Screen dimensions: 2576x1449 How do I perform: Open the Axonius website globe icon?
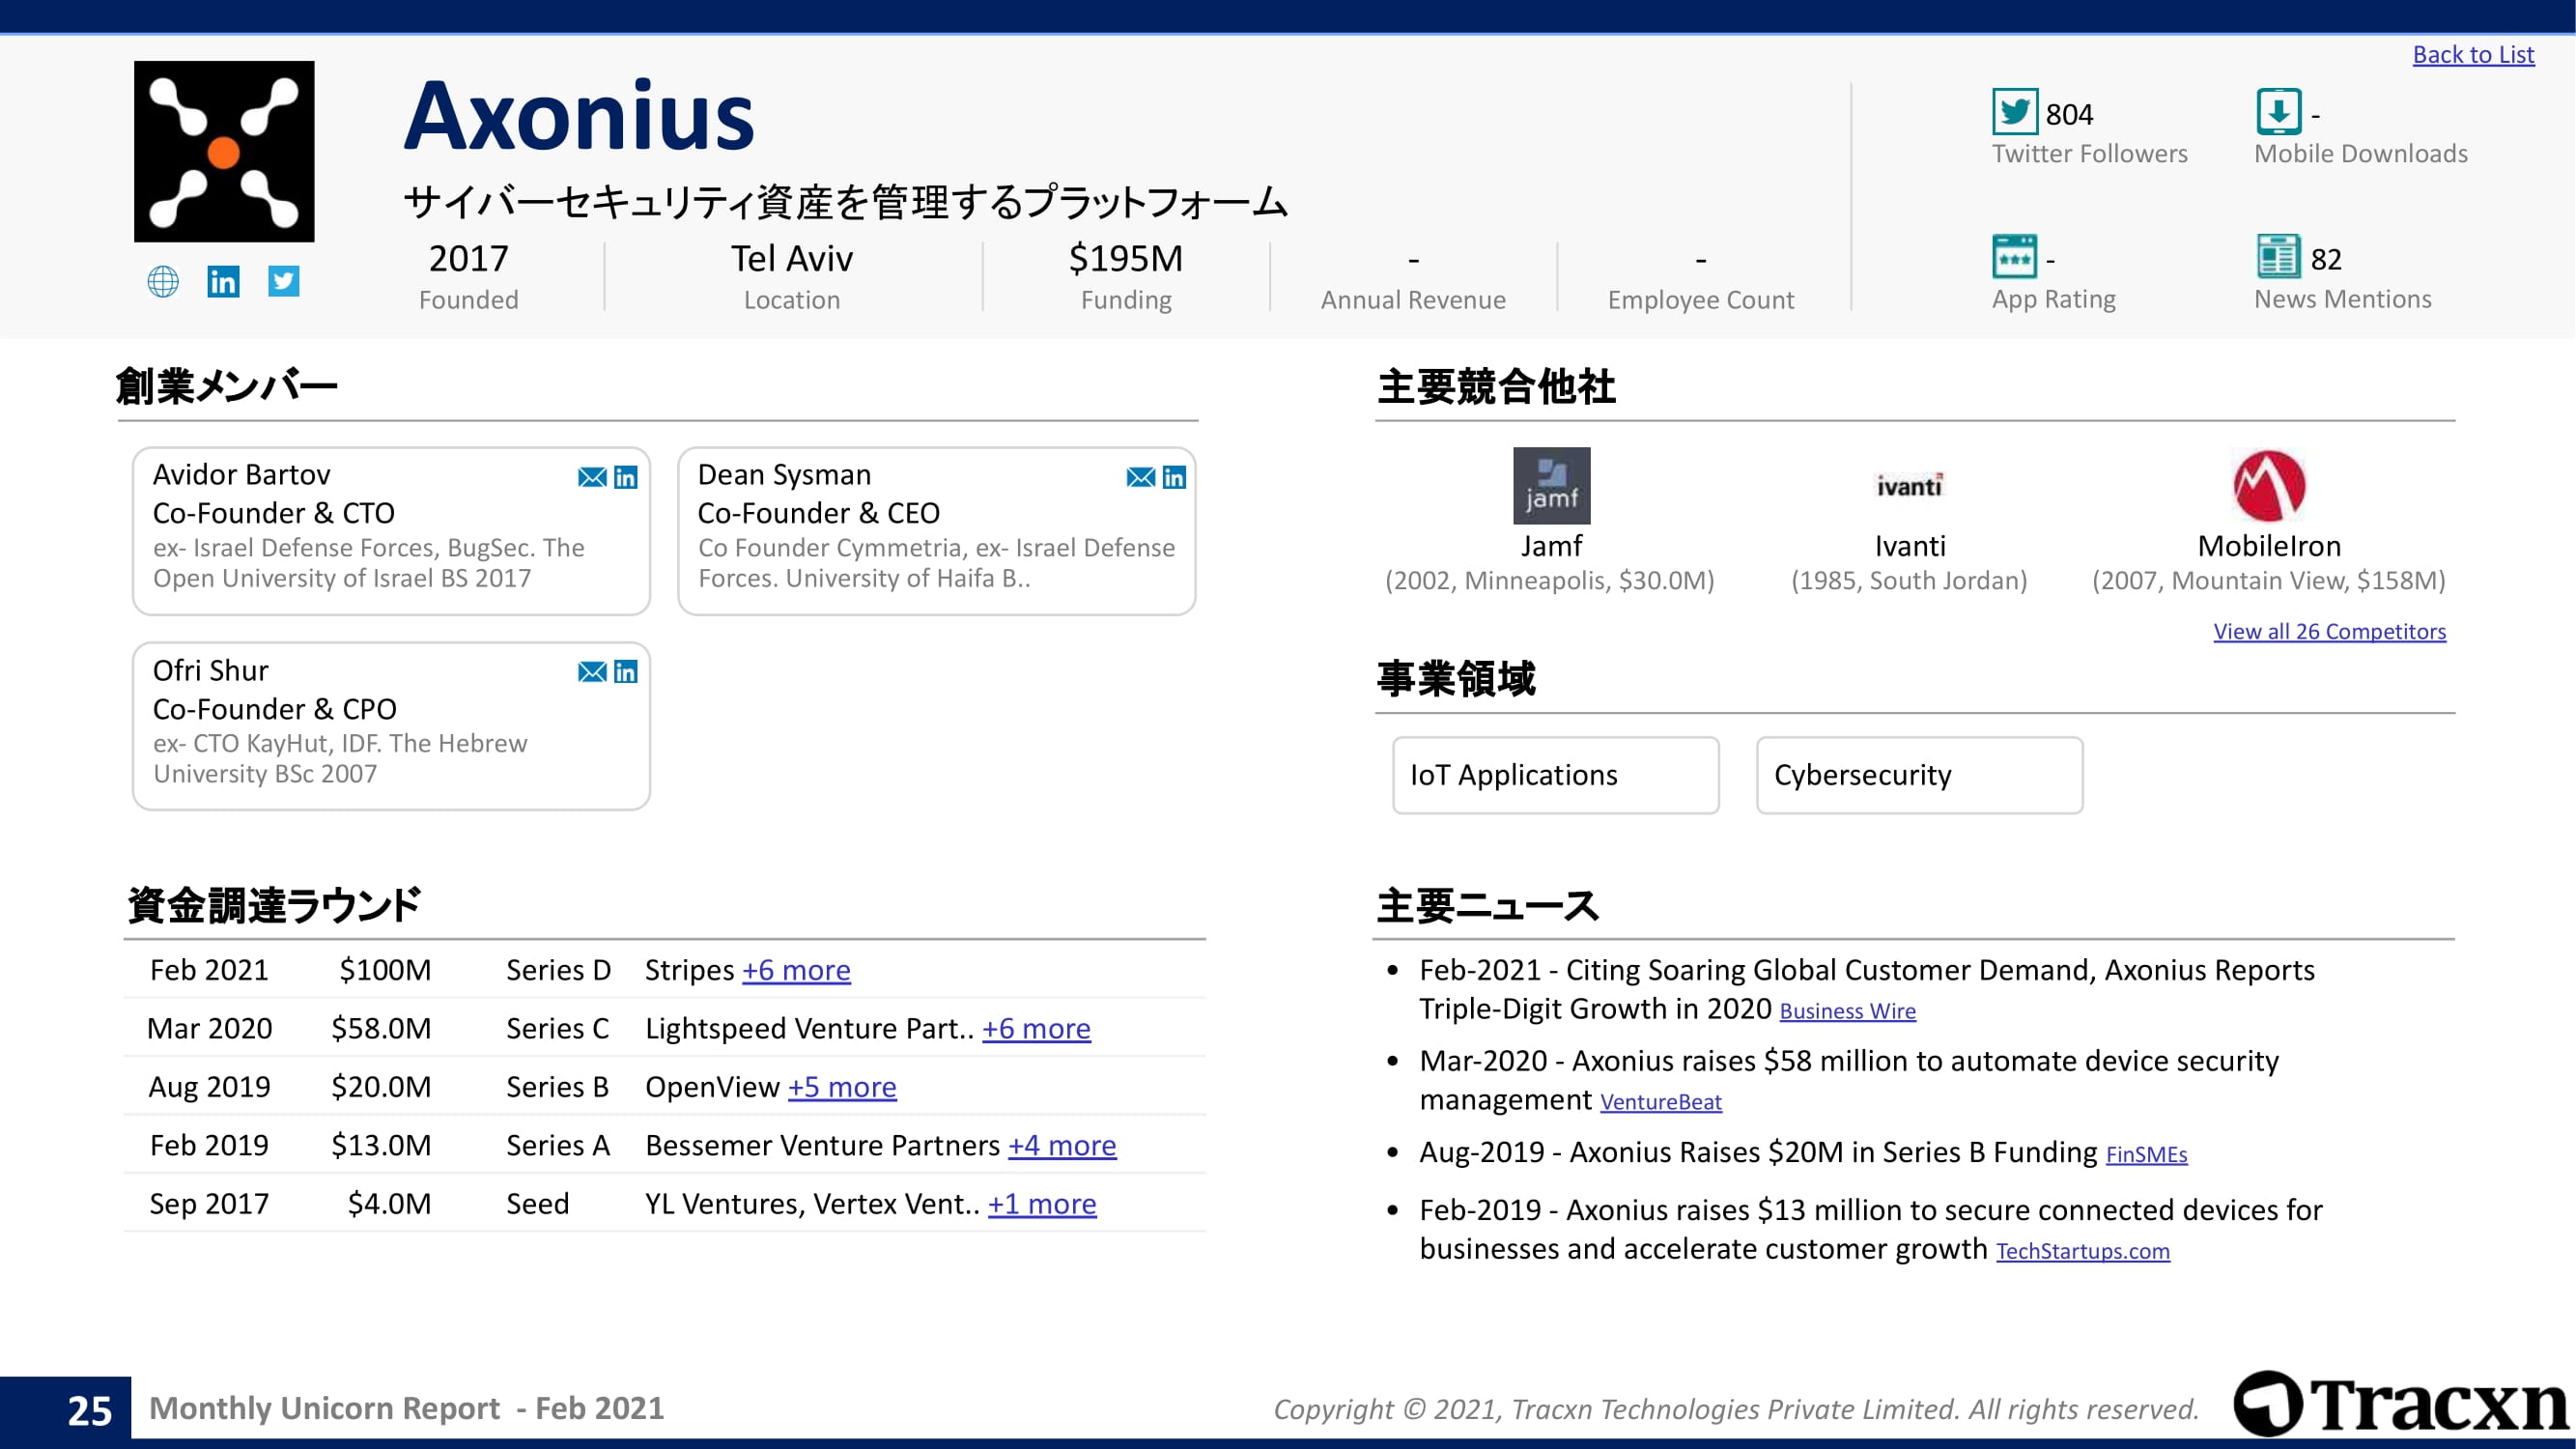163,282
